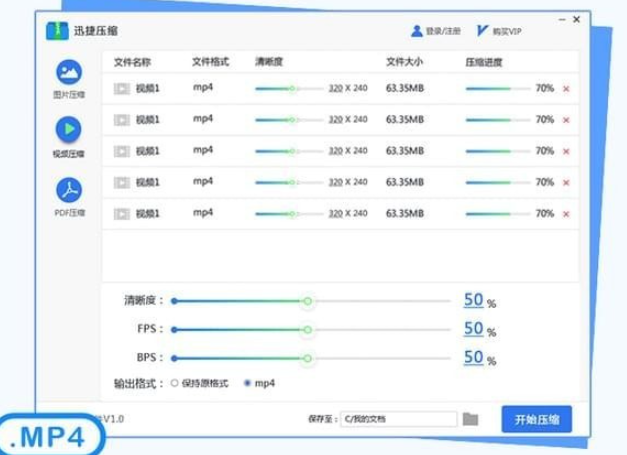Screen dimensions: 627x455
Task: Click first row's 70% compression progress bar
Action: point(498,88)
